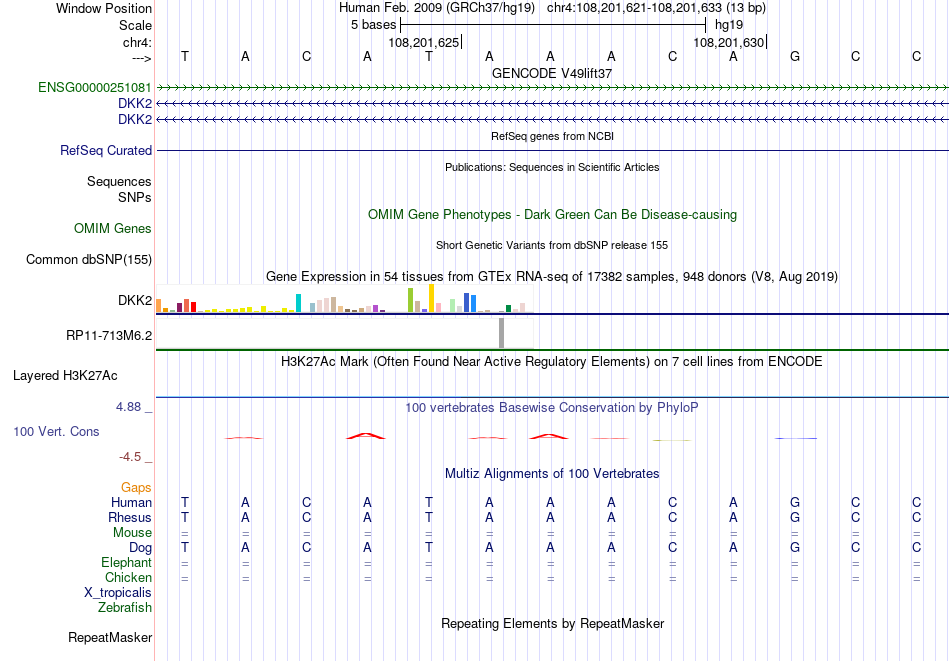Click the Layered H3K27Ac label
Screen dimensions: 950x661
(65, 376)
